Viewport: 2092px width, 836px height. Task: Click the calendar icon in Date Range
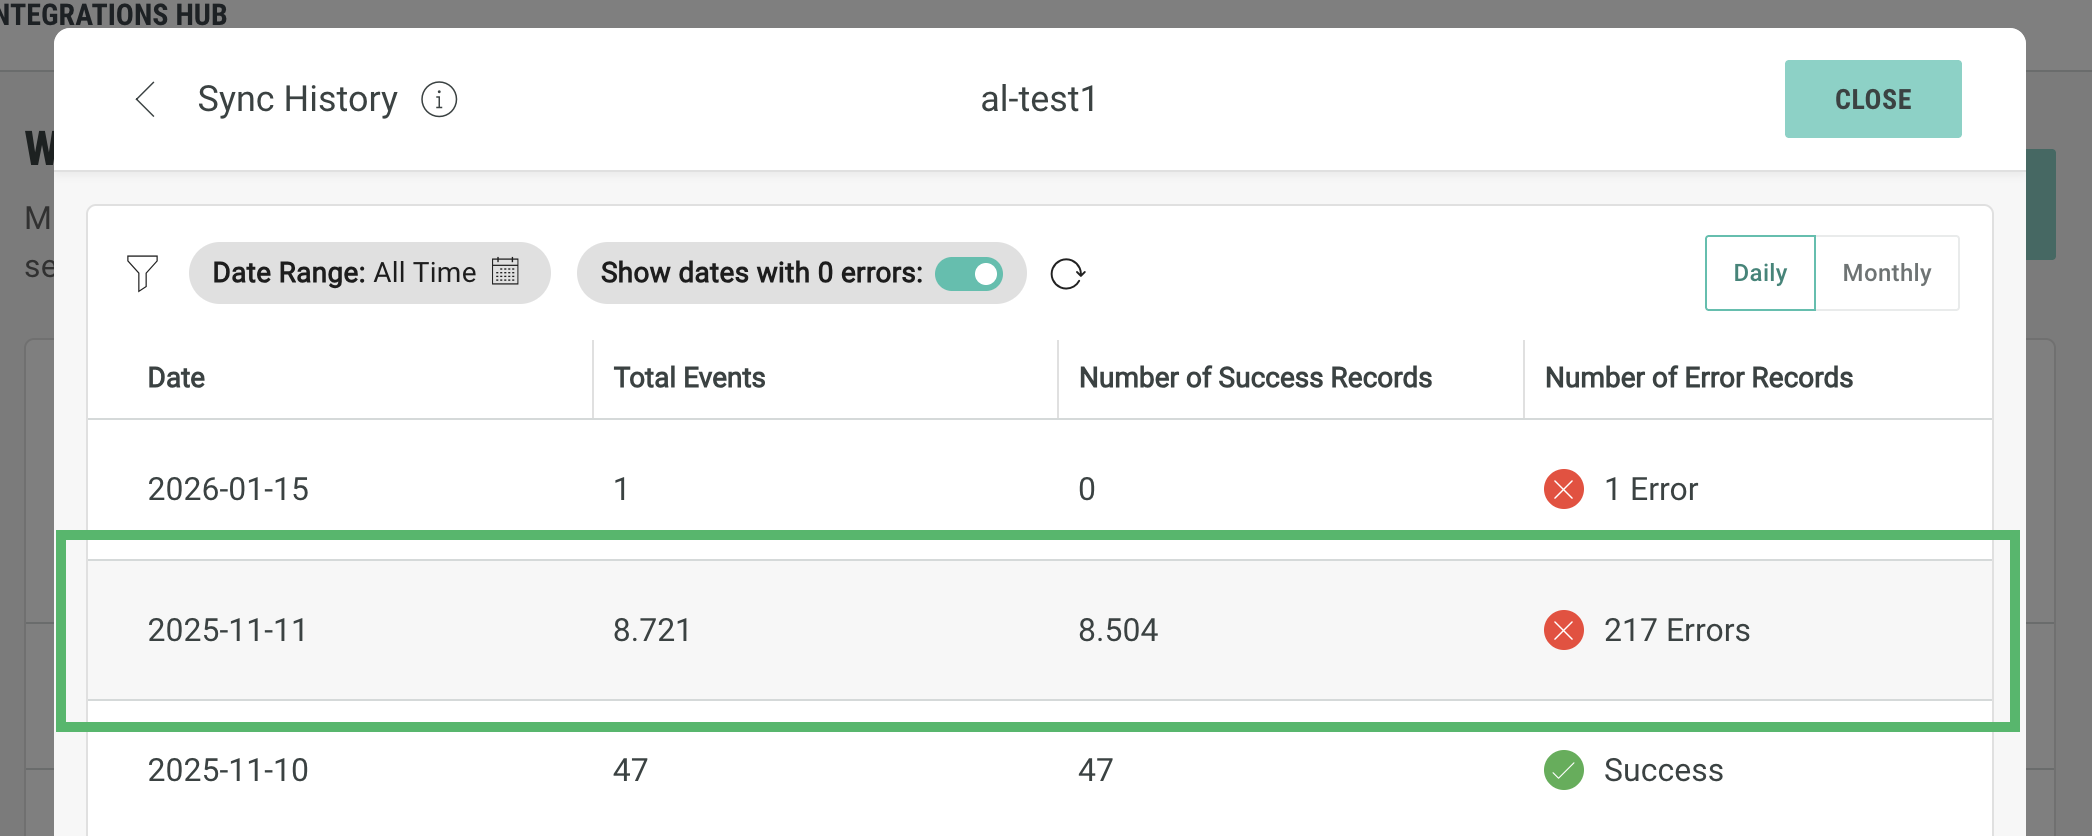tap(505, 272)
